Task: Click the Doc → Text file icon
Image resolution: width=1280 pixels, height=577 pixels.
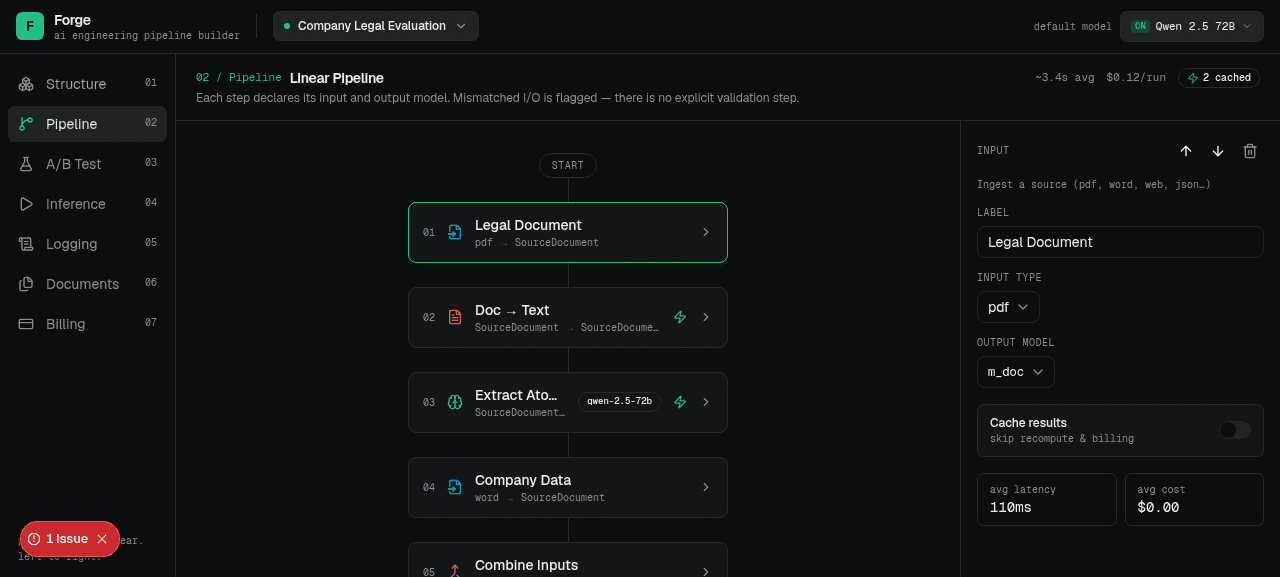Action: coord(455,317)
